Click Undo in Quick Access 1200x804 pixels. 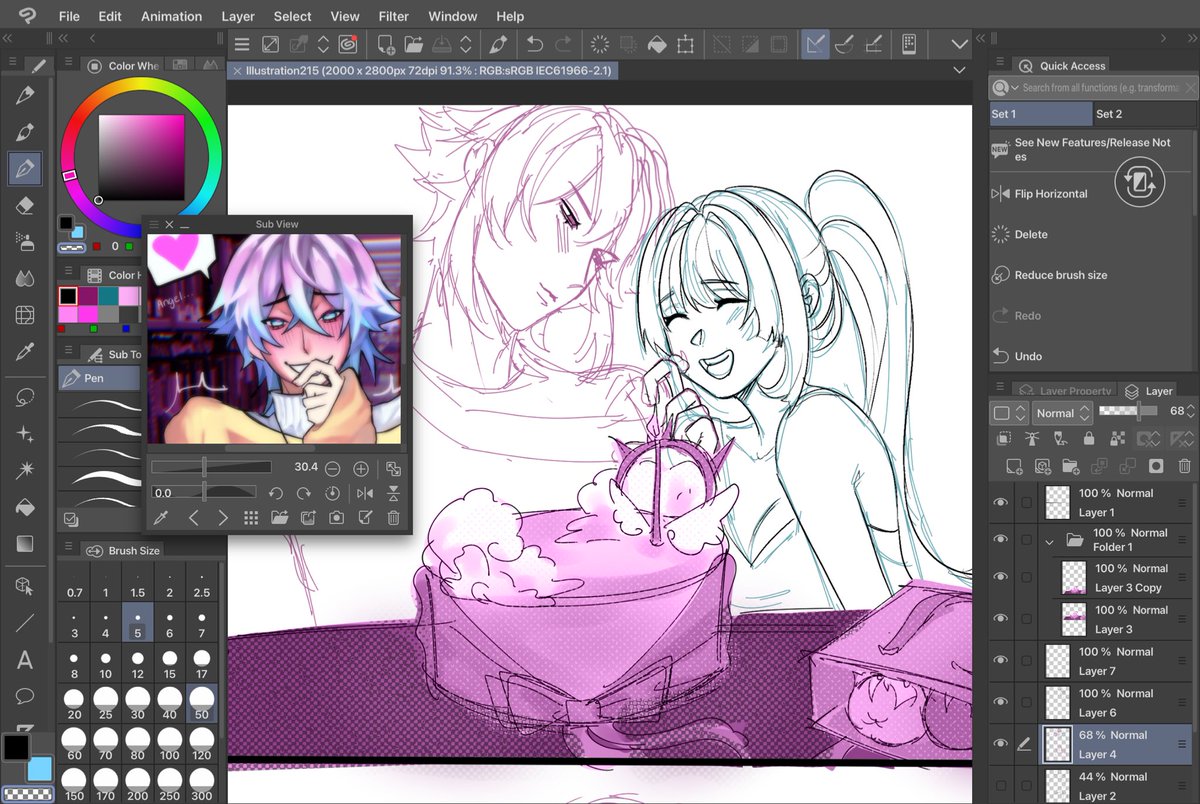[x=1028, y=356]
